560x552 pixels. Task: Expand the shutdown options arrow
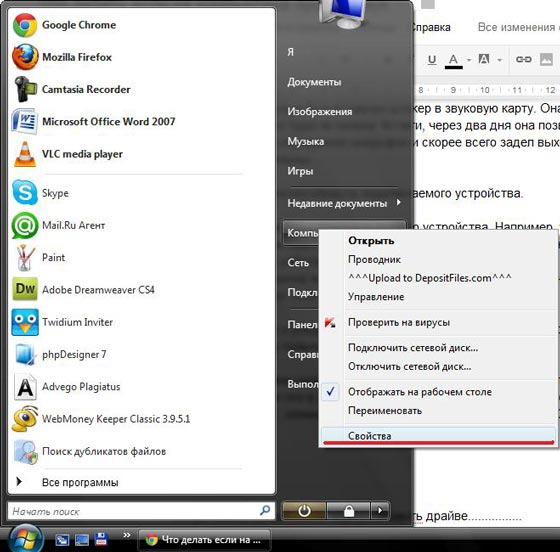380,511
